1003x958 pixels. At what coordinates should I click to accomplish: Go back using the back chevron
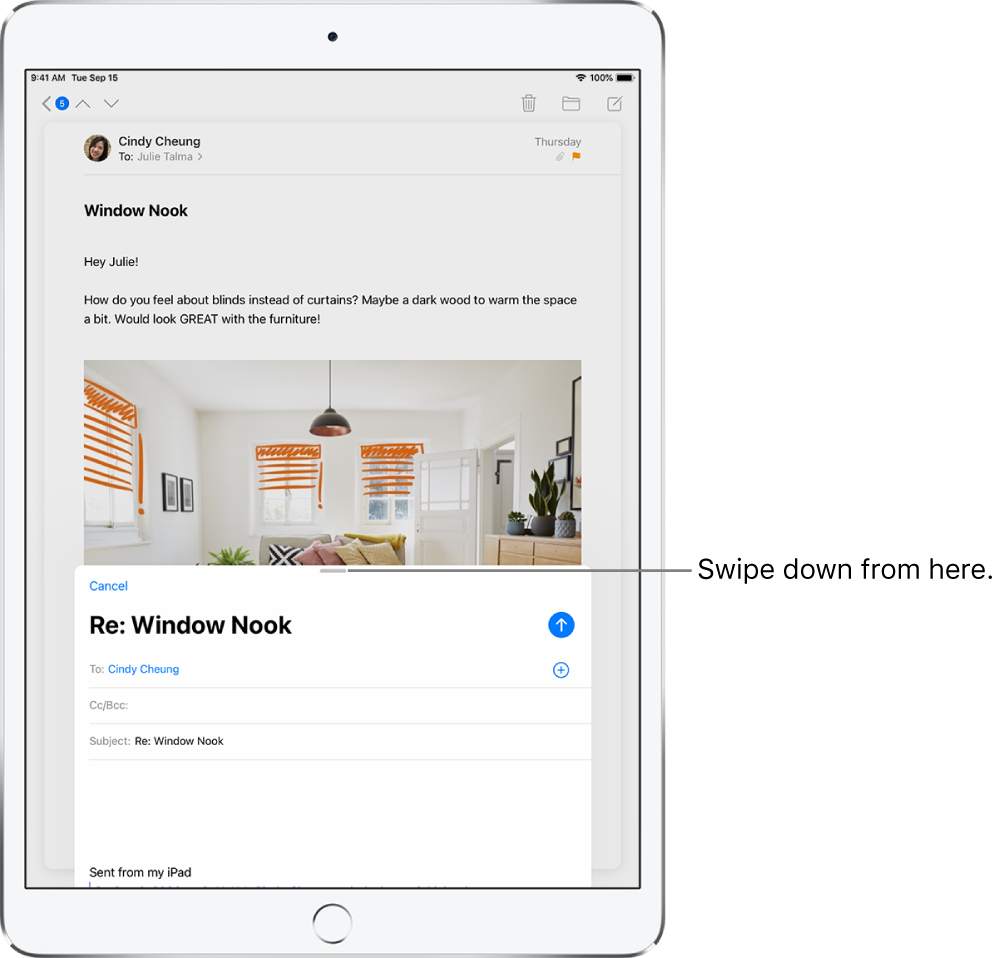45,103
